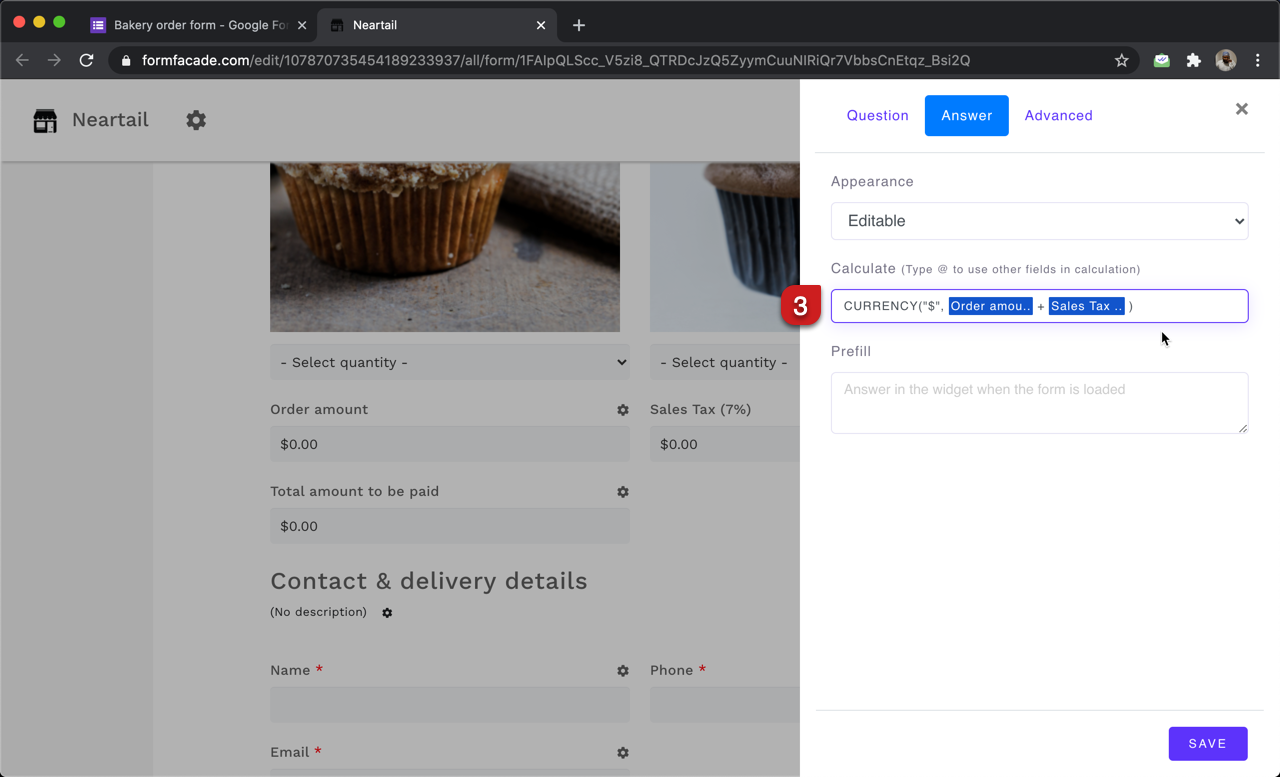Click the Neartail store logo icon
The width and height of the screenshot is (1280, 777).
[45, 121]
